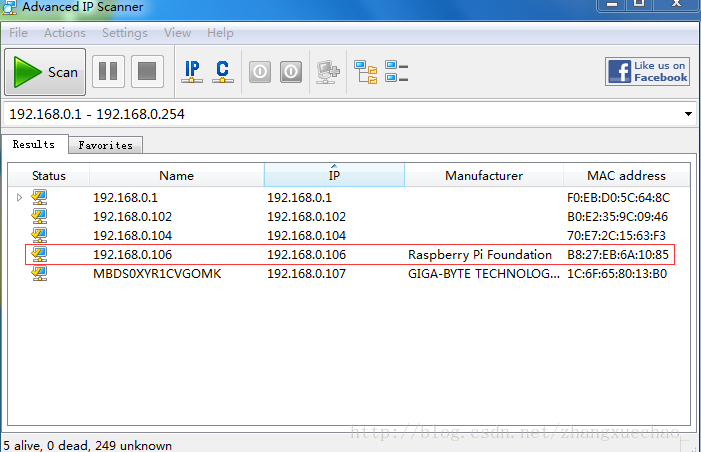Open the File menu
Viewport: 701px width, 452px height.
[x=18, y=33]
